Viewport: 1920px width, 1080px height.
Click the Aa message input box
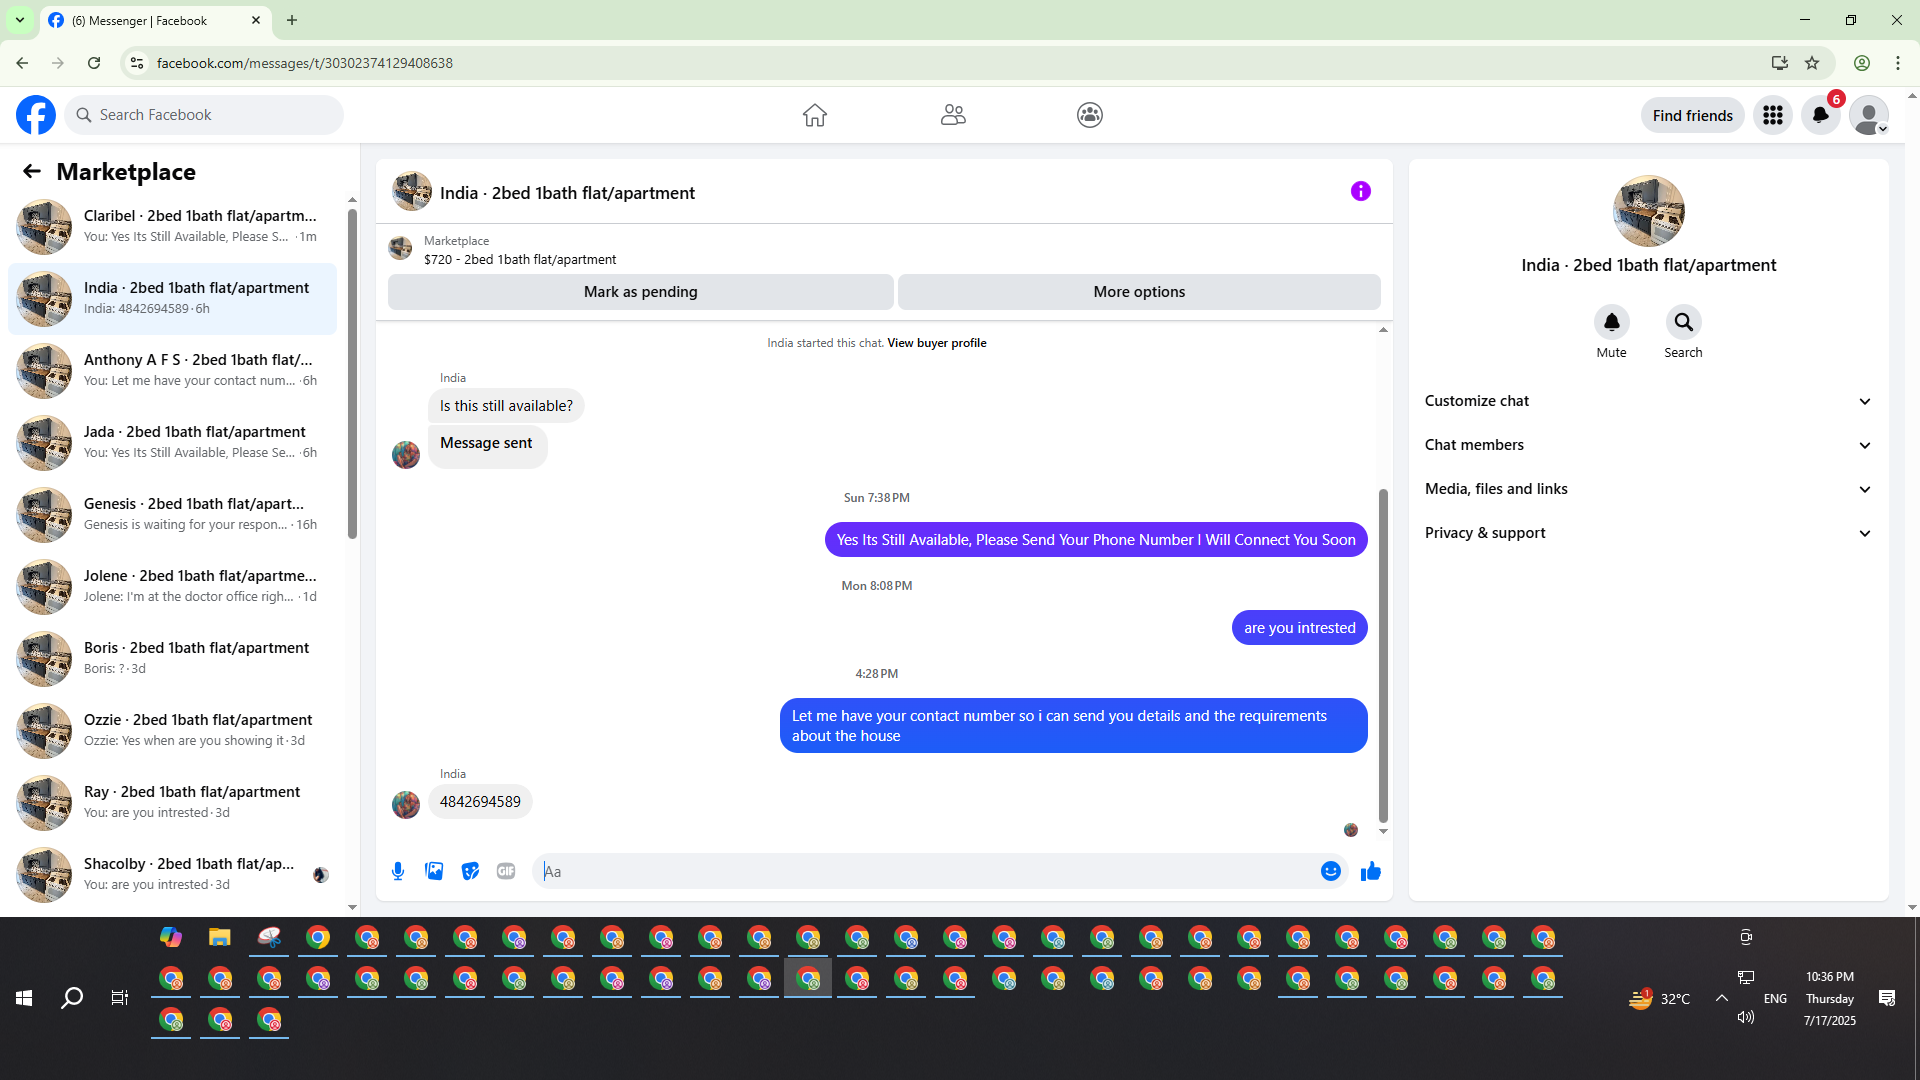pyautogui.click(x=925, y=871)
